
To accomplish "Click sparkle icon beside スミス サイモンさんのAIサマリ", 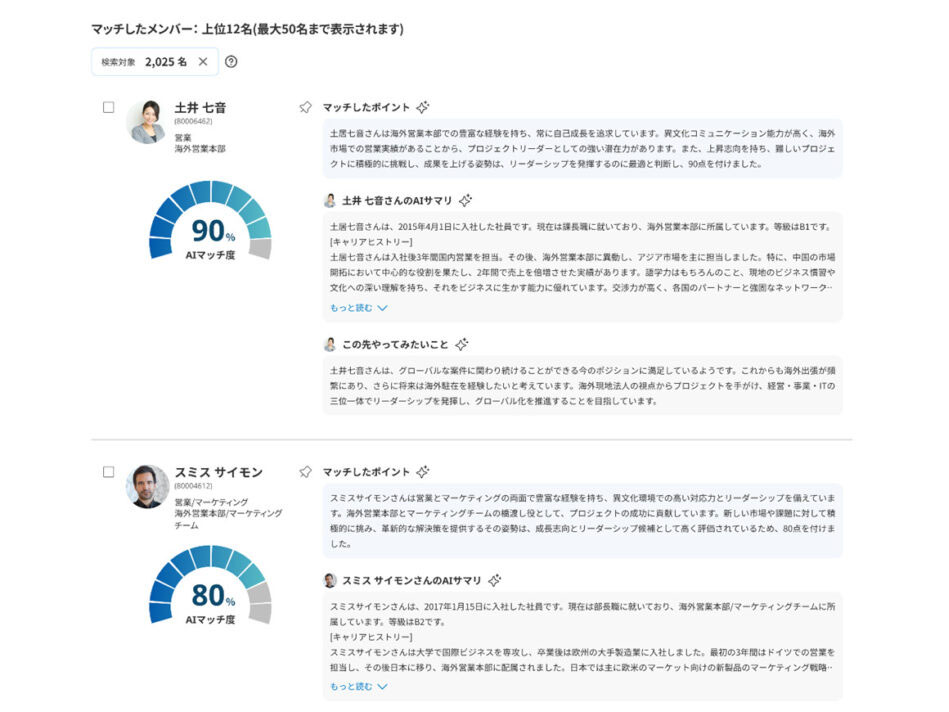I will pos(494,580).
